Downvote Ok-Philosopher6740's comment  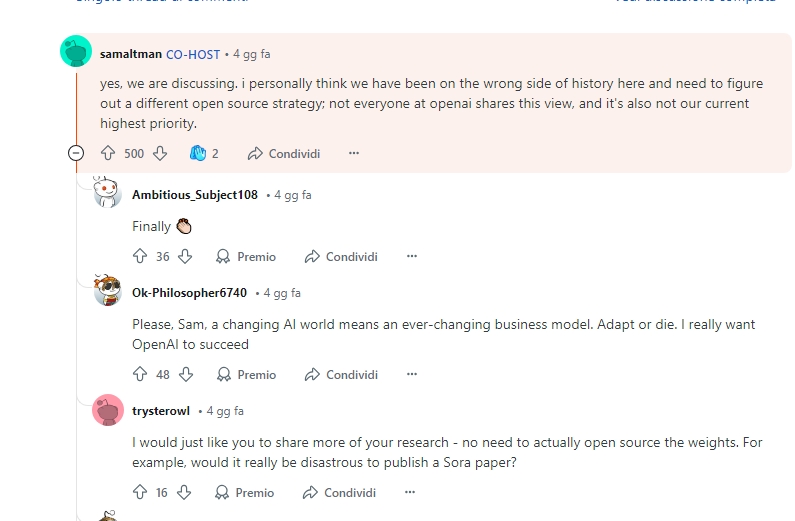tap(185, 375)
